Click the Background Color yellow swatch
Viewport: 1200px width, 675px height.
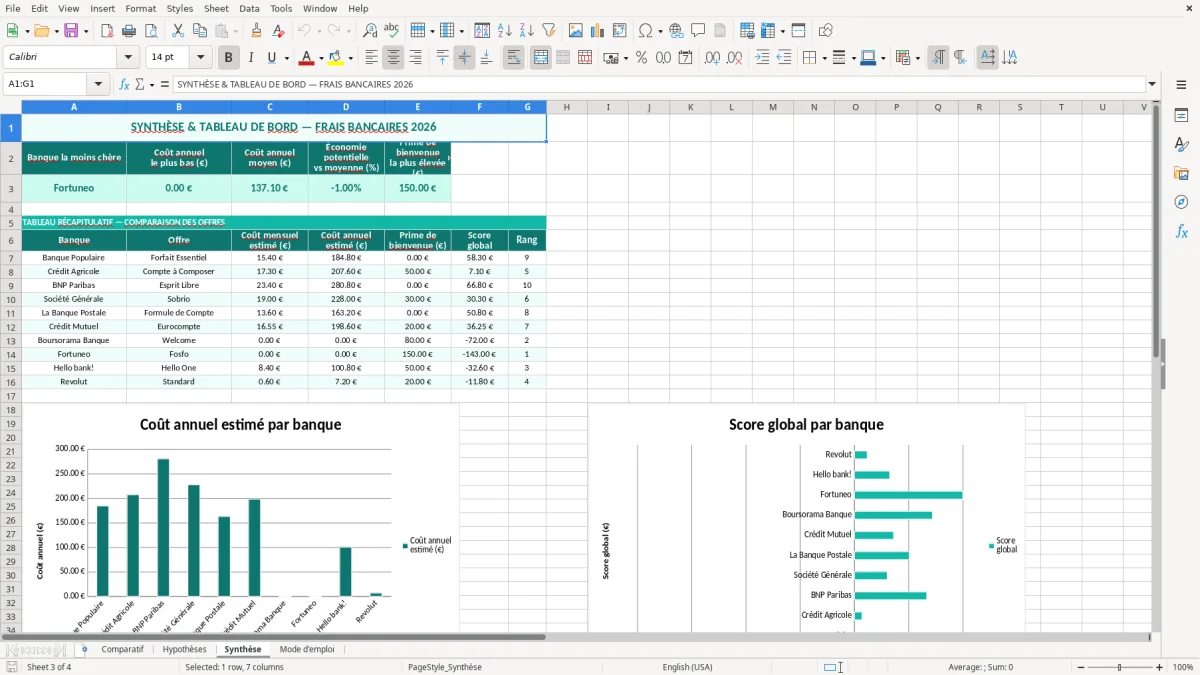(x=336, y=58)
